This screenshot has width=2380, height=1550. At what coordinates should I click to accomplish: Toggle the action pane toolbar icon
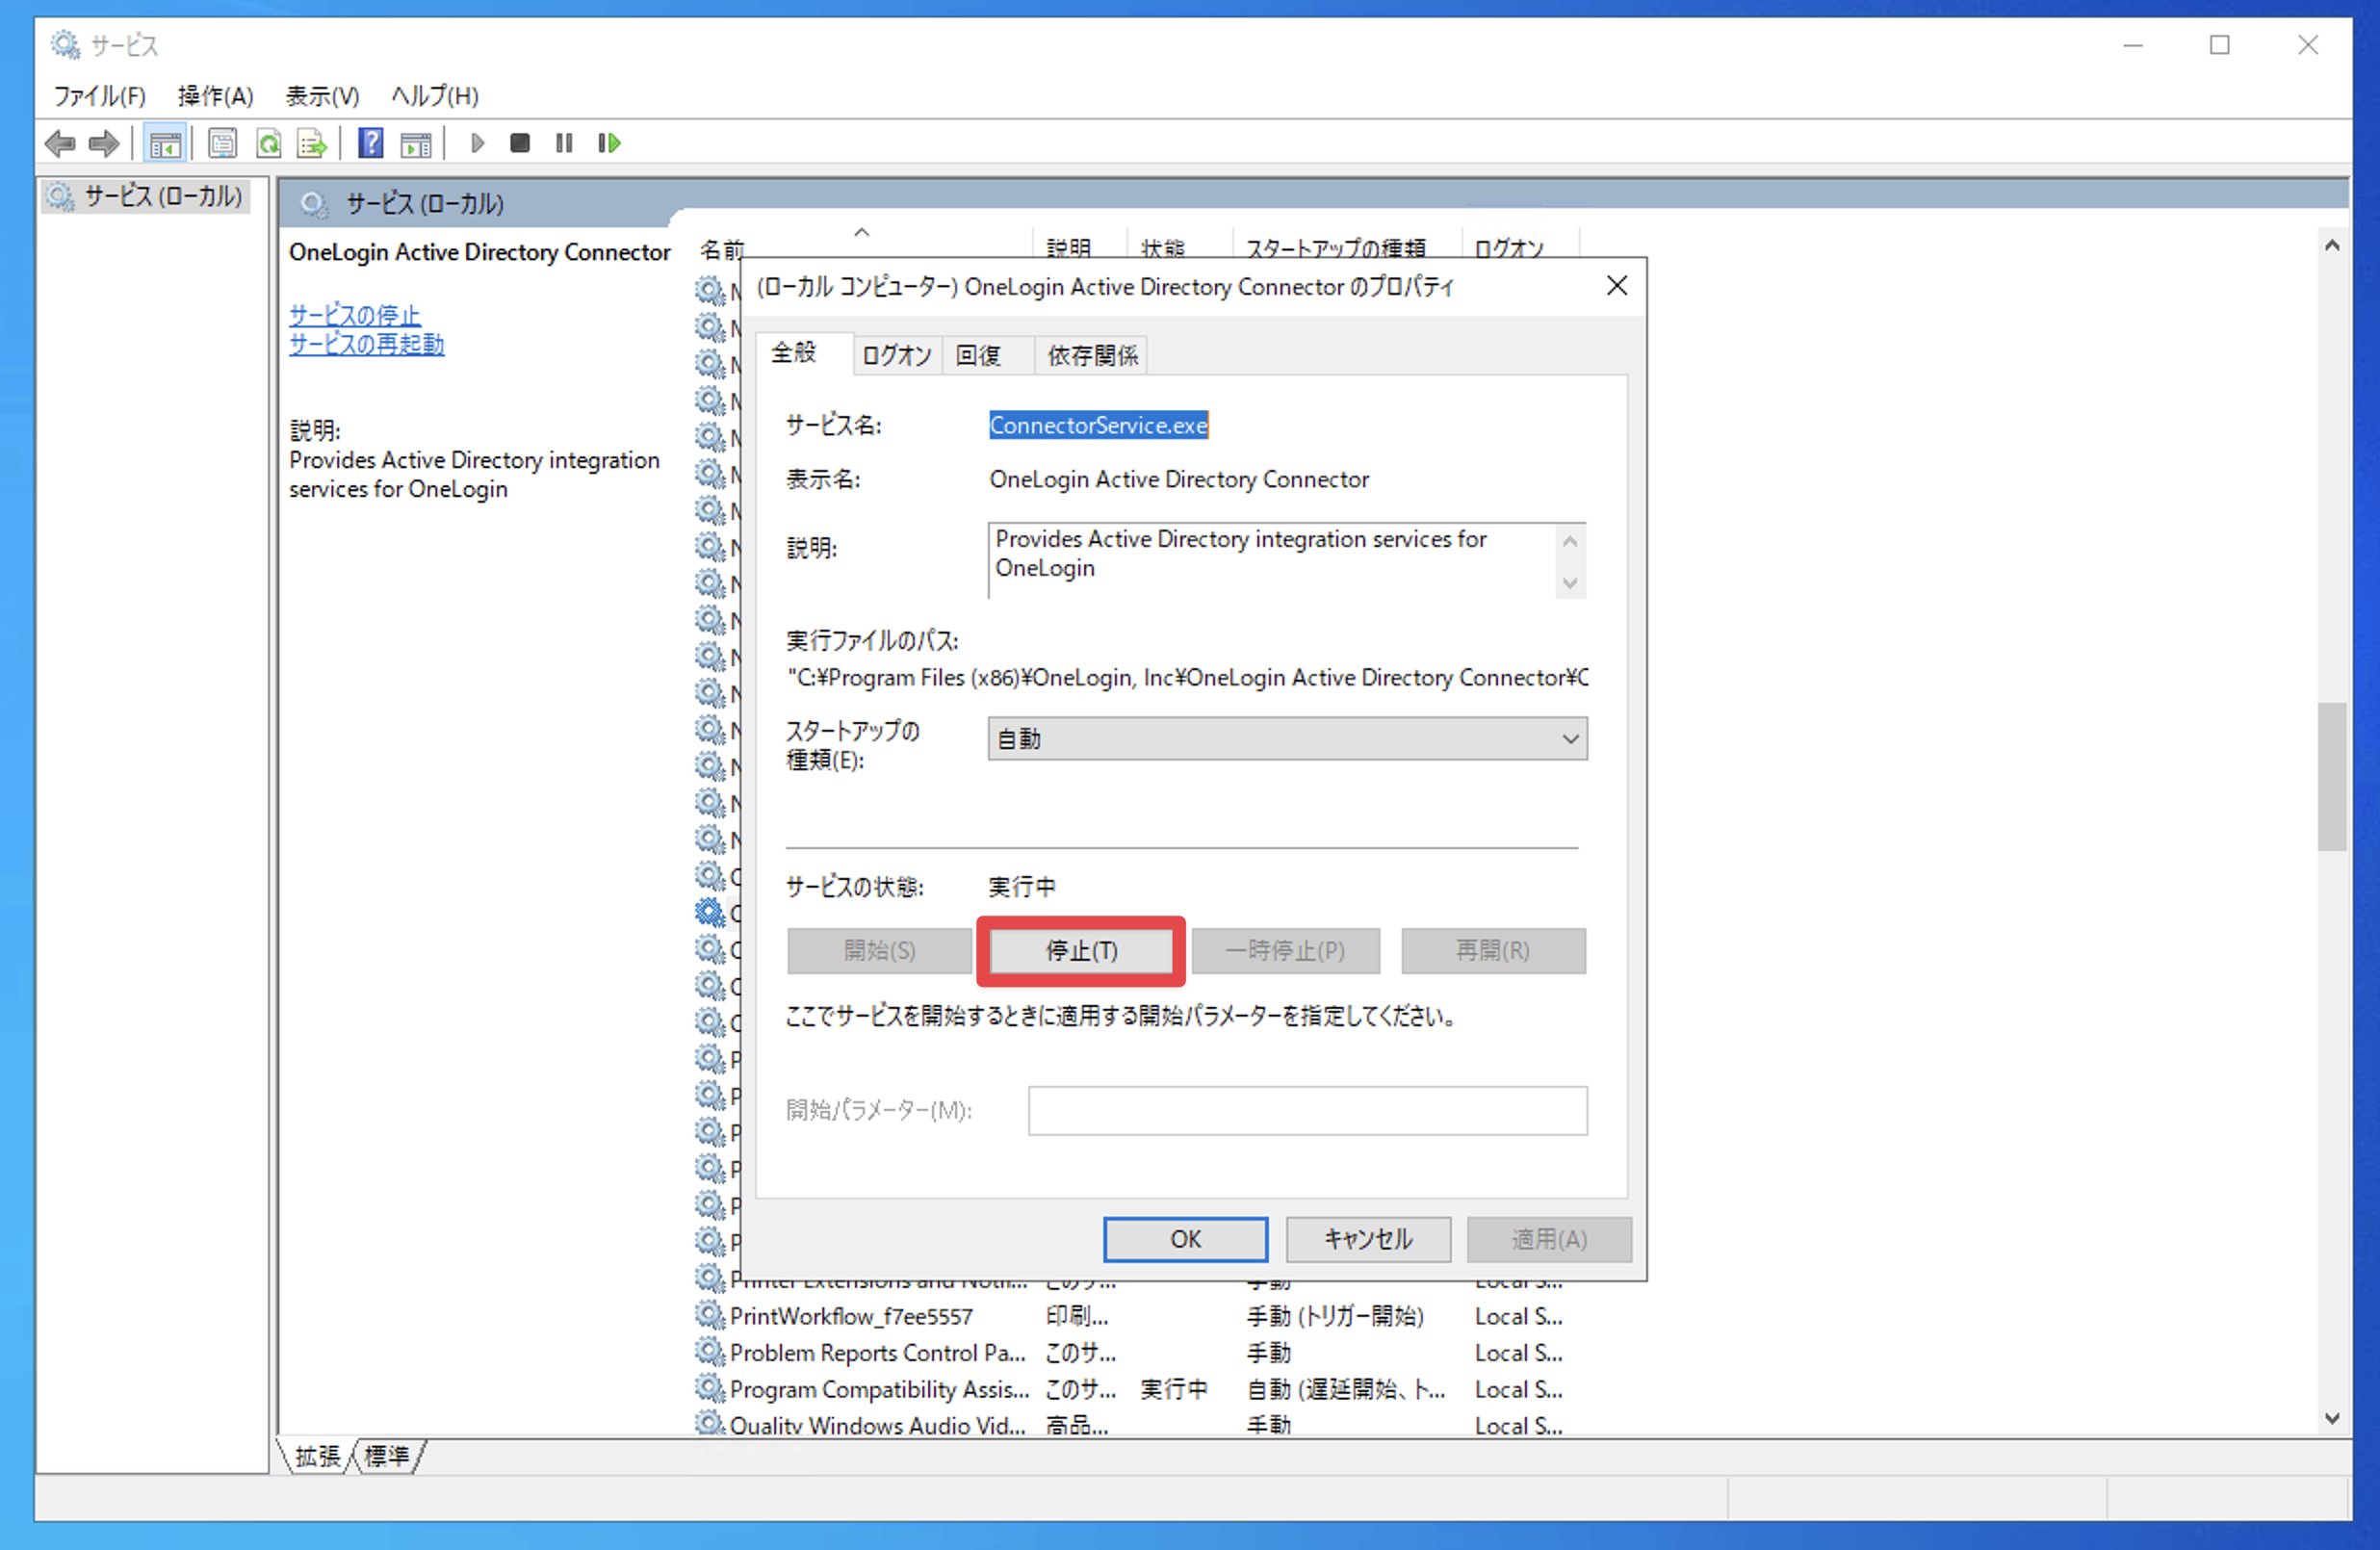click(416, 144)
